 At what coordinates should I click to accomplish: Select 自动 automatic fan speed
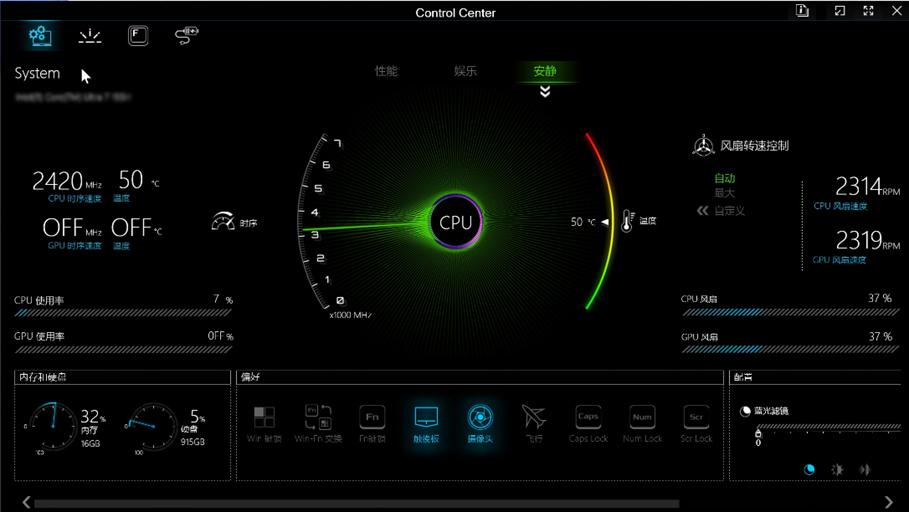point(724,176)
